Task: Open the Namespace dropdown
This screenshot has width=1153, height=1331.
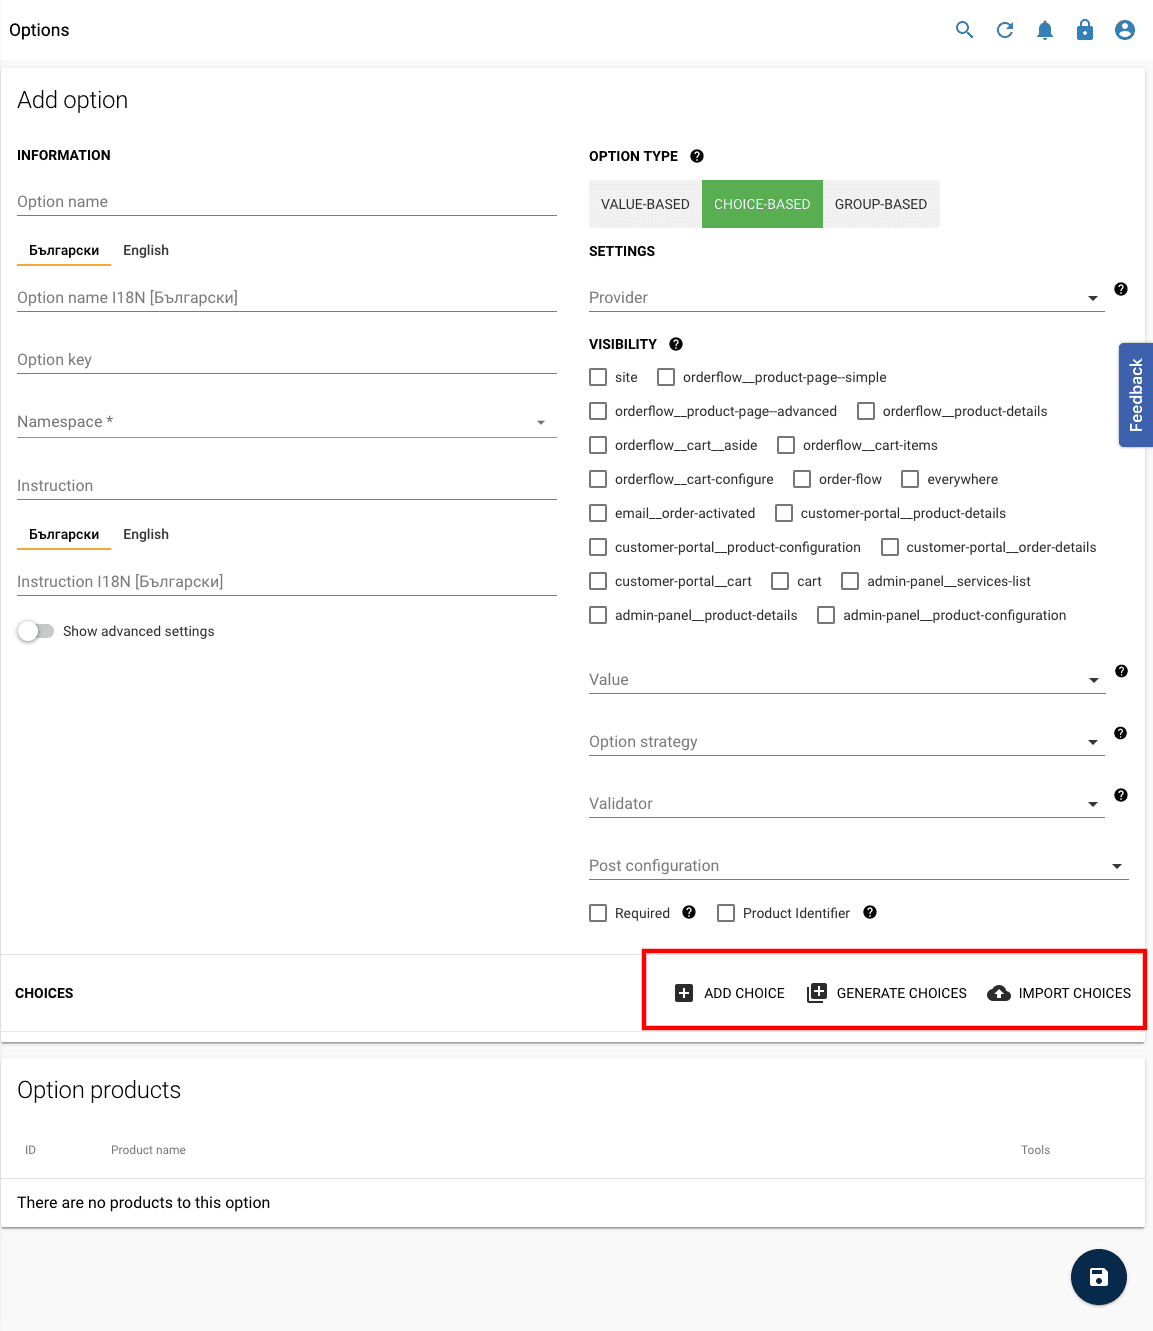Action: pyautogui.click(x=540, y=422)
